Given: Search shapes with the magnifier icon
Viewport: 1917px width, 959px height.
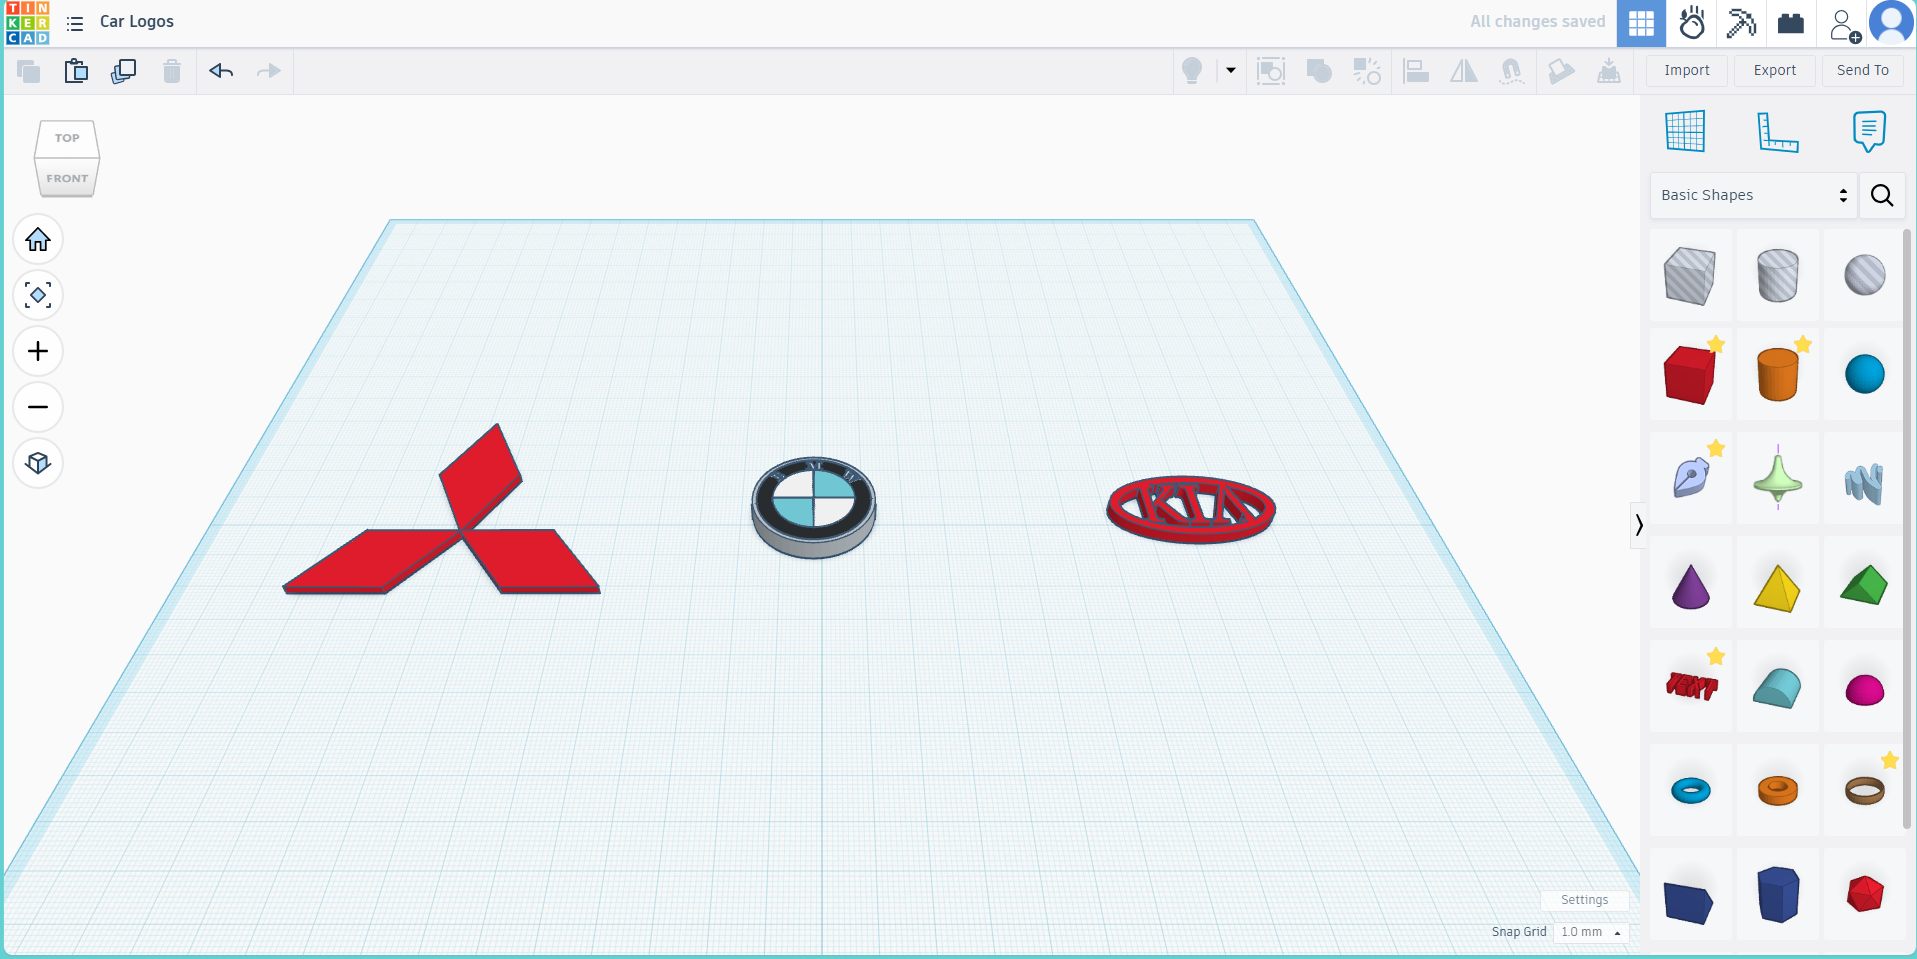Looking at the screenshot, I should [1882, 195].
